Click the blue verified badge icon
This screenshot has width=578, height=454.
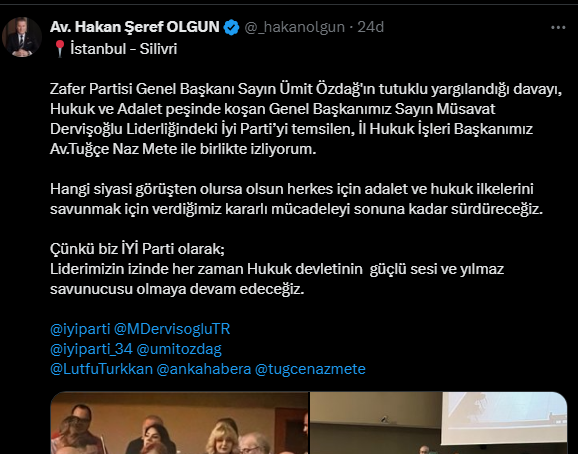pyautogui.click(x=231, y=28)
